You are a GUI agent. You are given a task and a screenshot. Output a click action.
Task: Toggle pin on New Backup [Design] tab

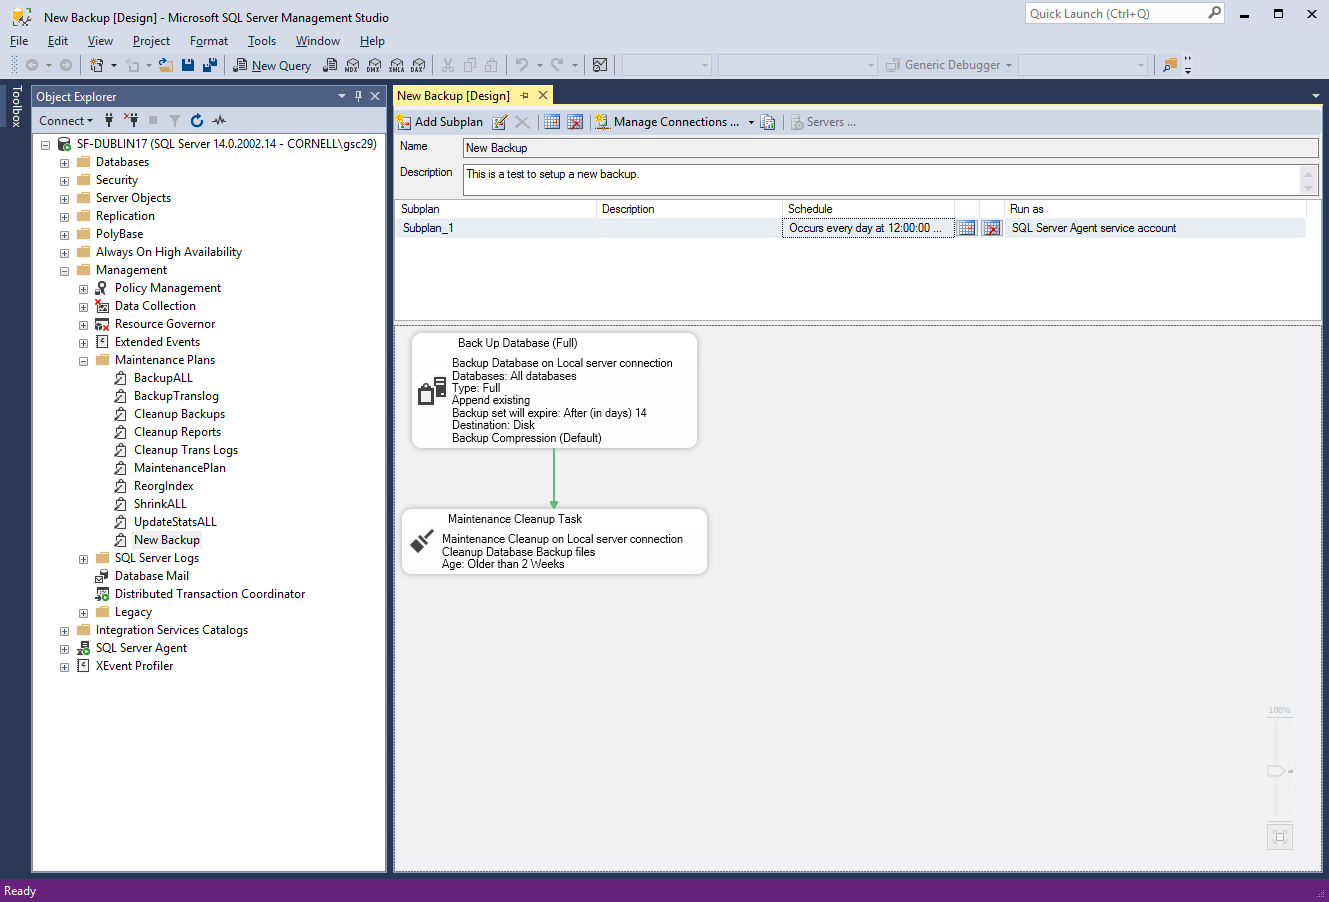525,96
